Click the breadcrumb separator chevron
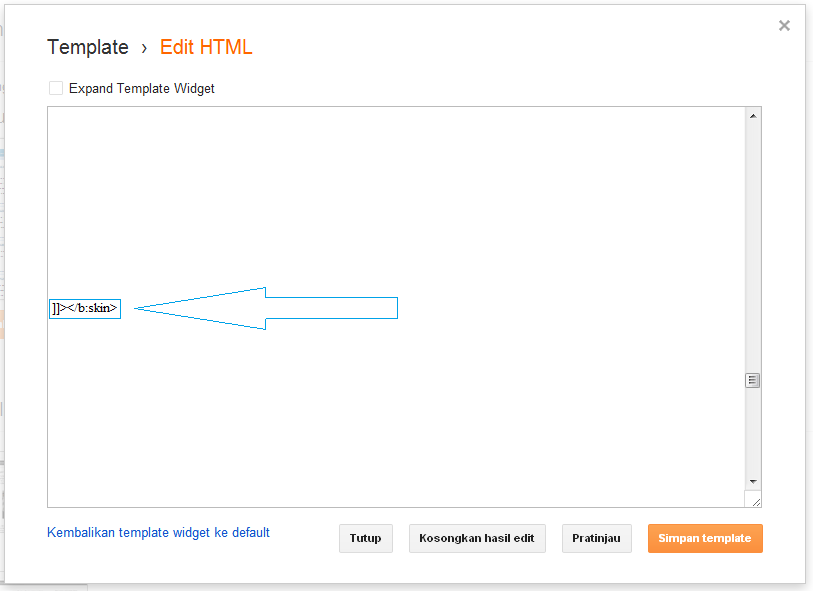 tap(144, 48)
